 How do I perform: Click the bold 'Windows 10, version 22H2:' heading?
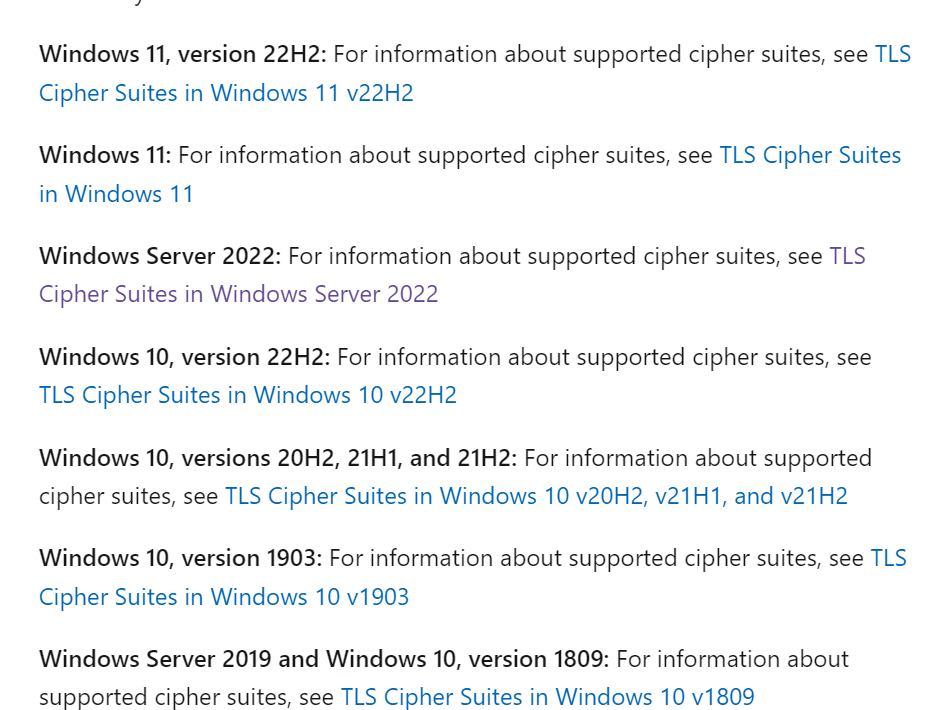184,357
